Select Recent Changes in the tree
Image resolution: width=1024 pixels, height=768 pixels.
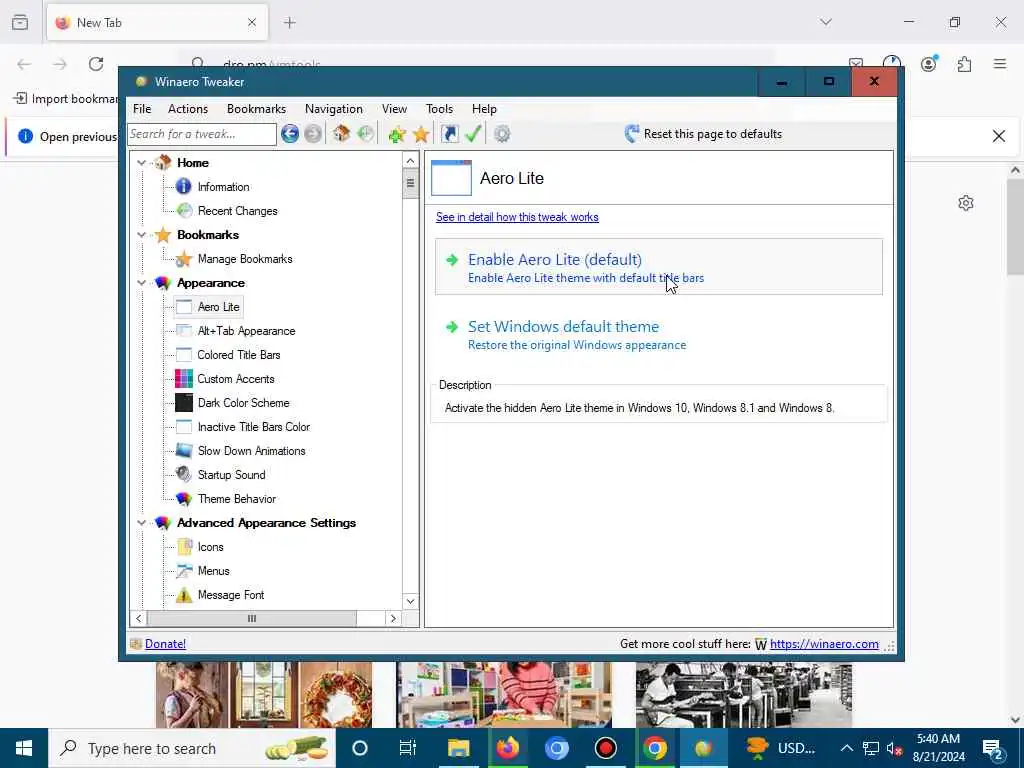[237, 211]
